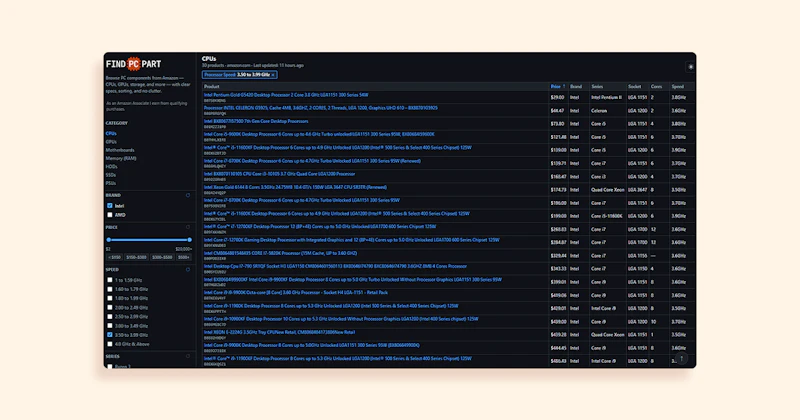Image resolution: width=800 pixels, height=420 pixels.
Task: Select the SSDs category
Action: click(111, 175)
